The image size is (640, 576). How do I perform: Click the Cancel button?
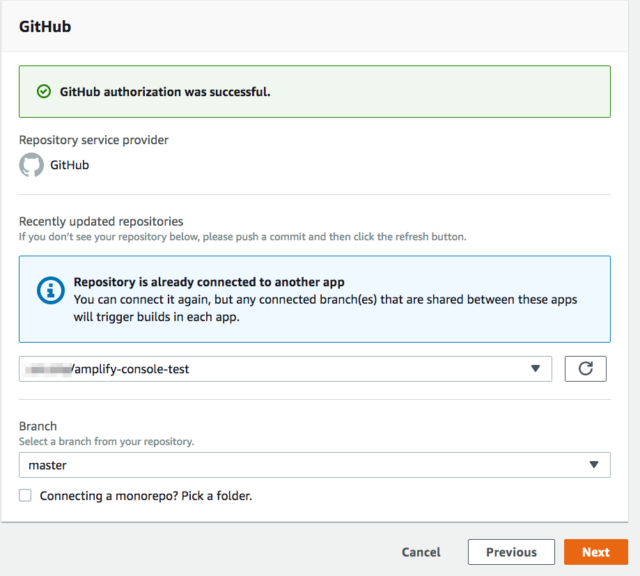point(421,552)
